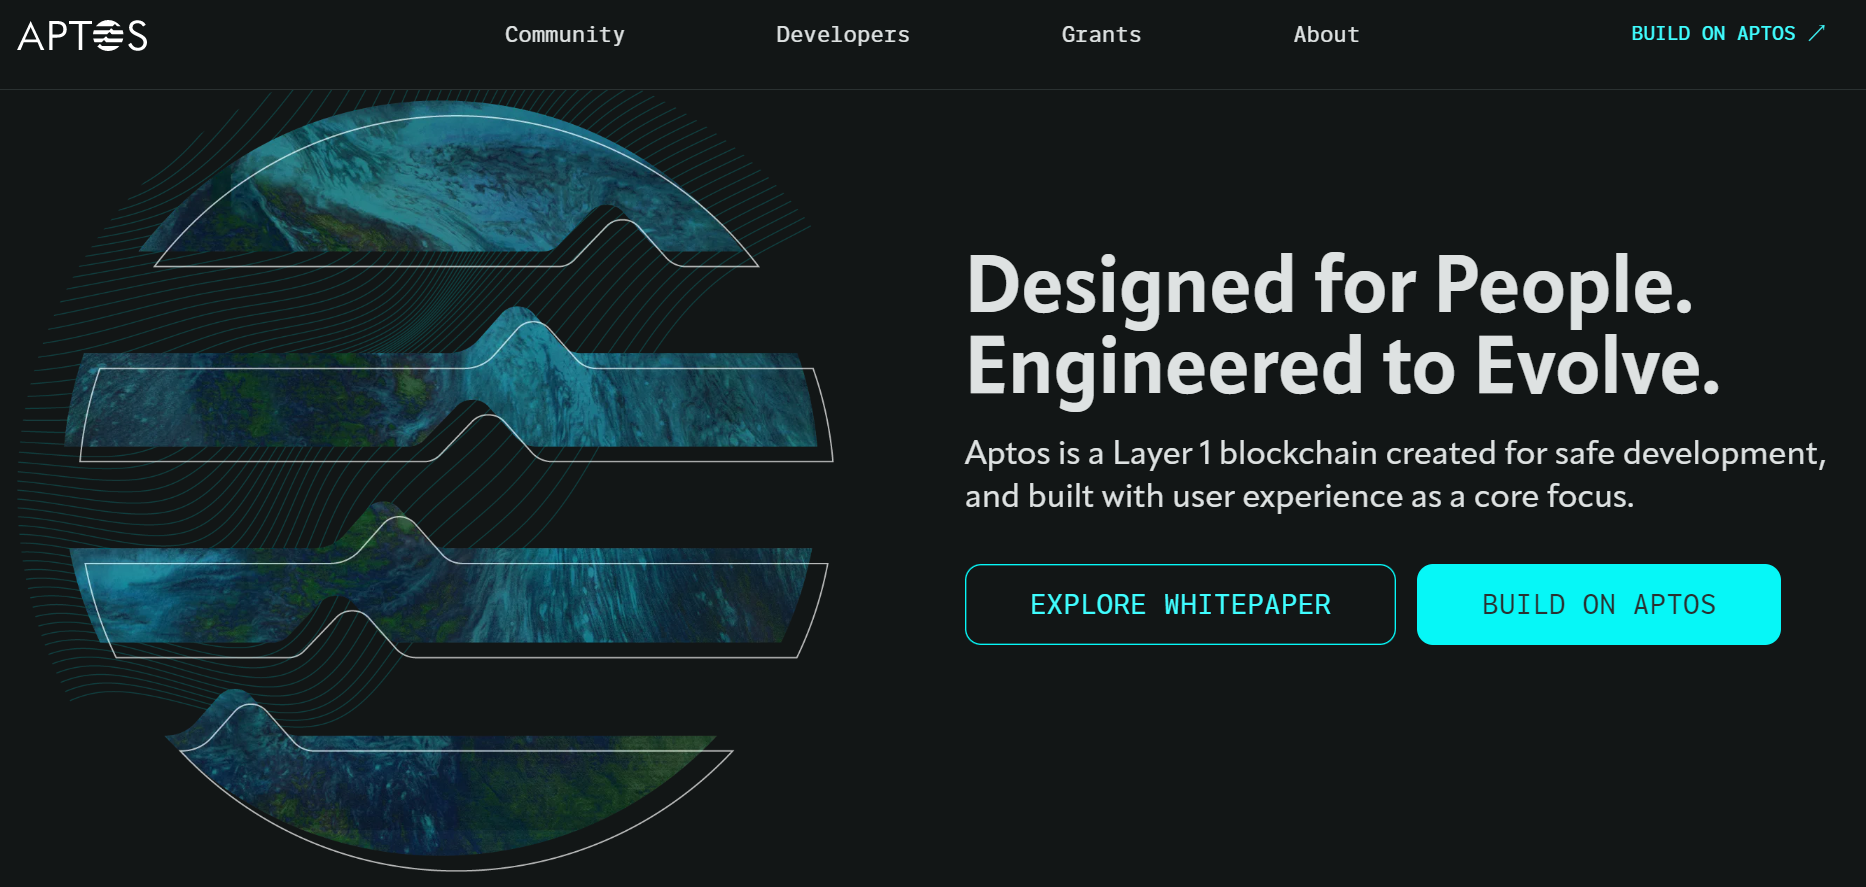Click the "Designed for People." headline
The width and height of the screenshot is (1866, 887).
tap(1329, 285)
